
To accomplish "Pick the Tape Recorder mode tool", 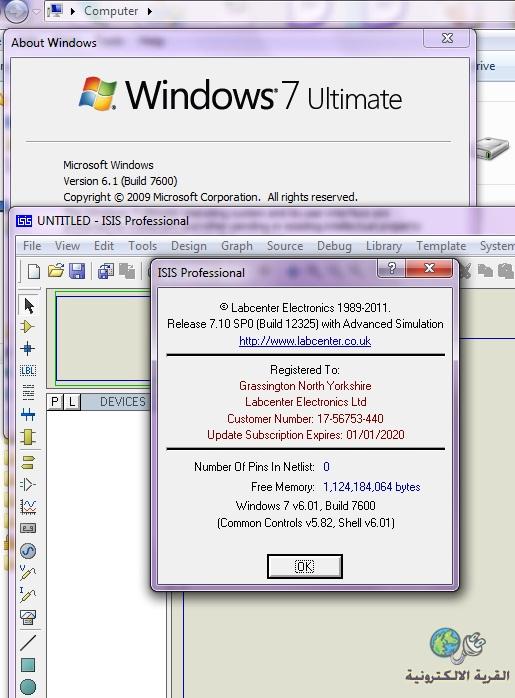I will 28,528.
